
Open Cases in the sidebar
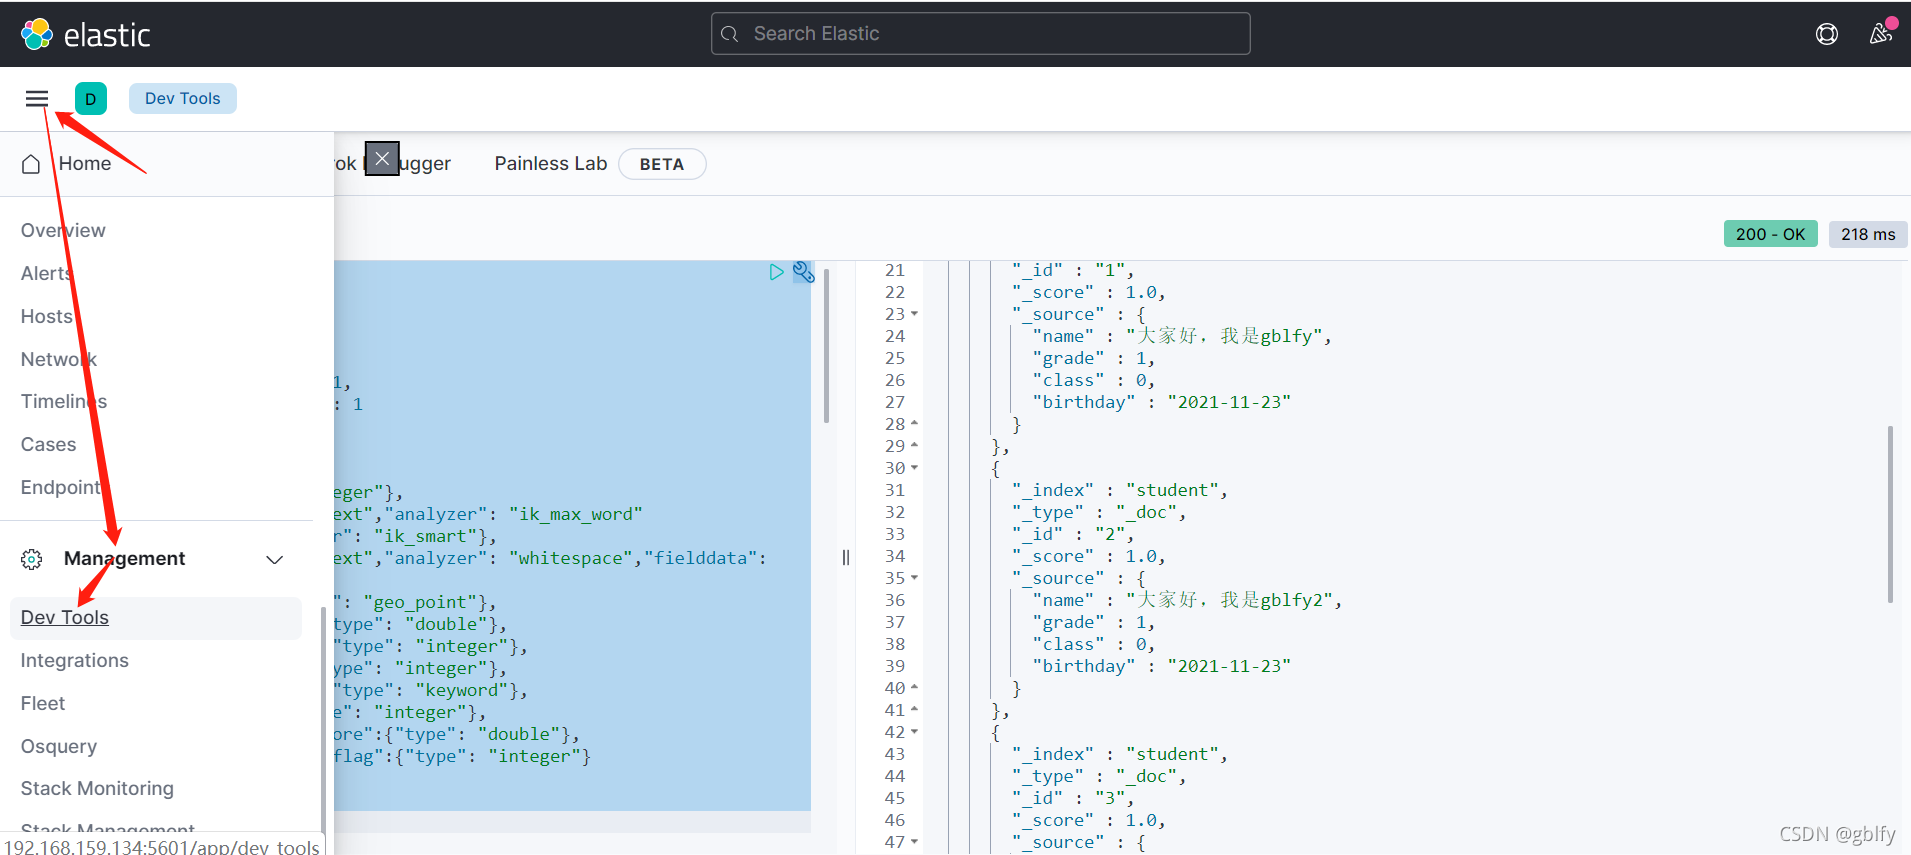point(48,444)
